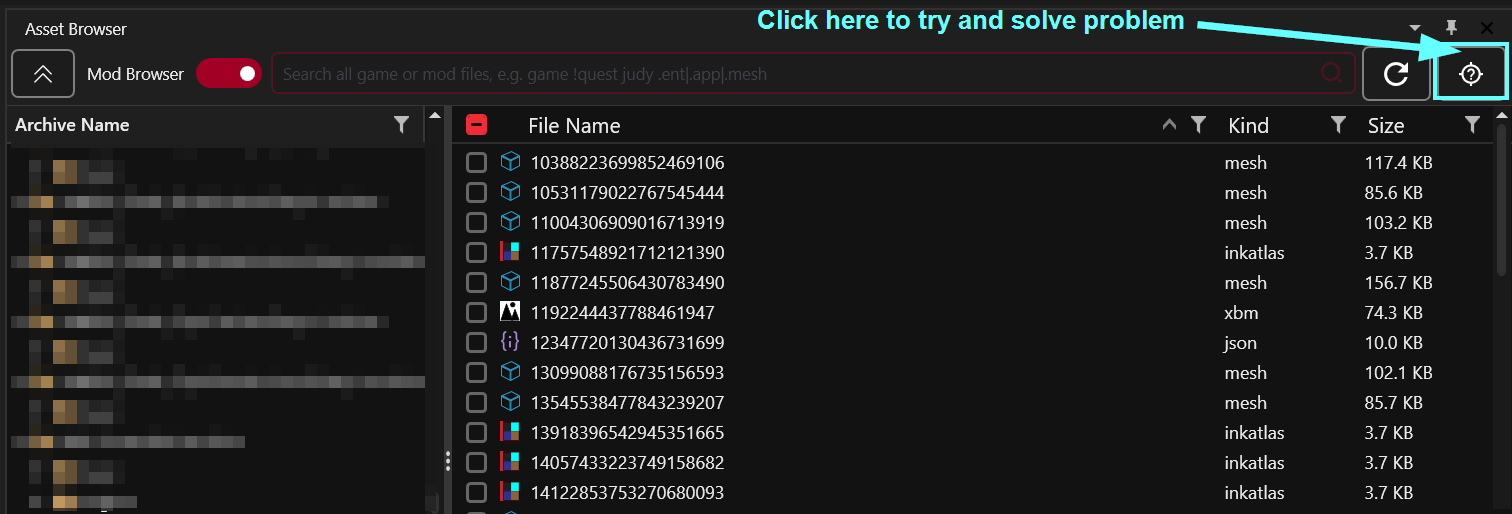Open the Archive Name filter icon
This screenshot has height=514, width=1512.
tap(401, 125)
